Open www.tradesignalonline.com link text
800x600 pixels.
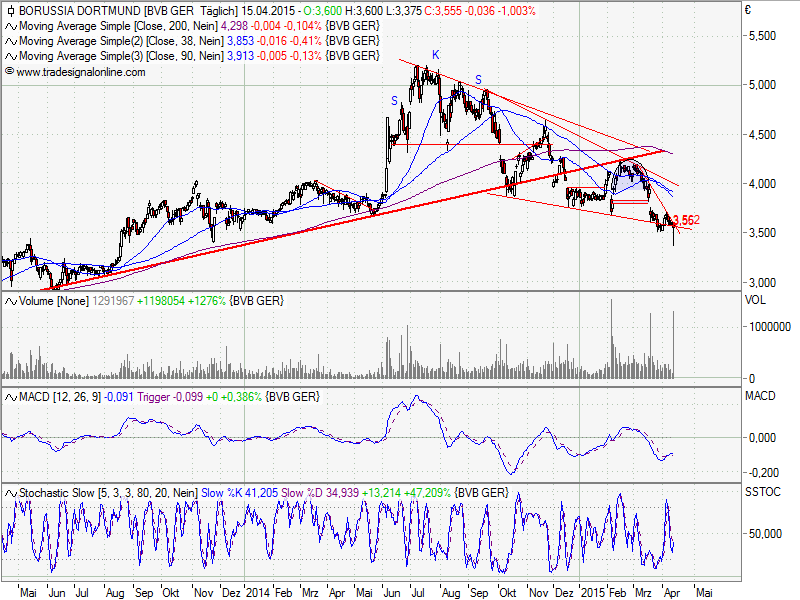point(81,72)
